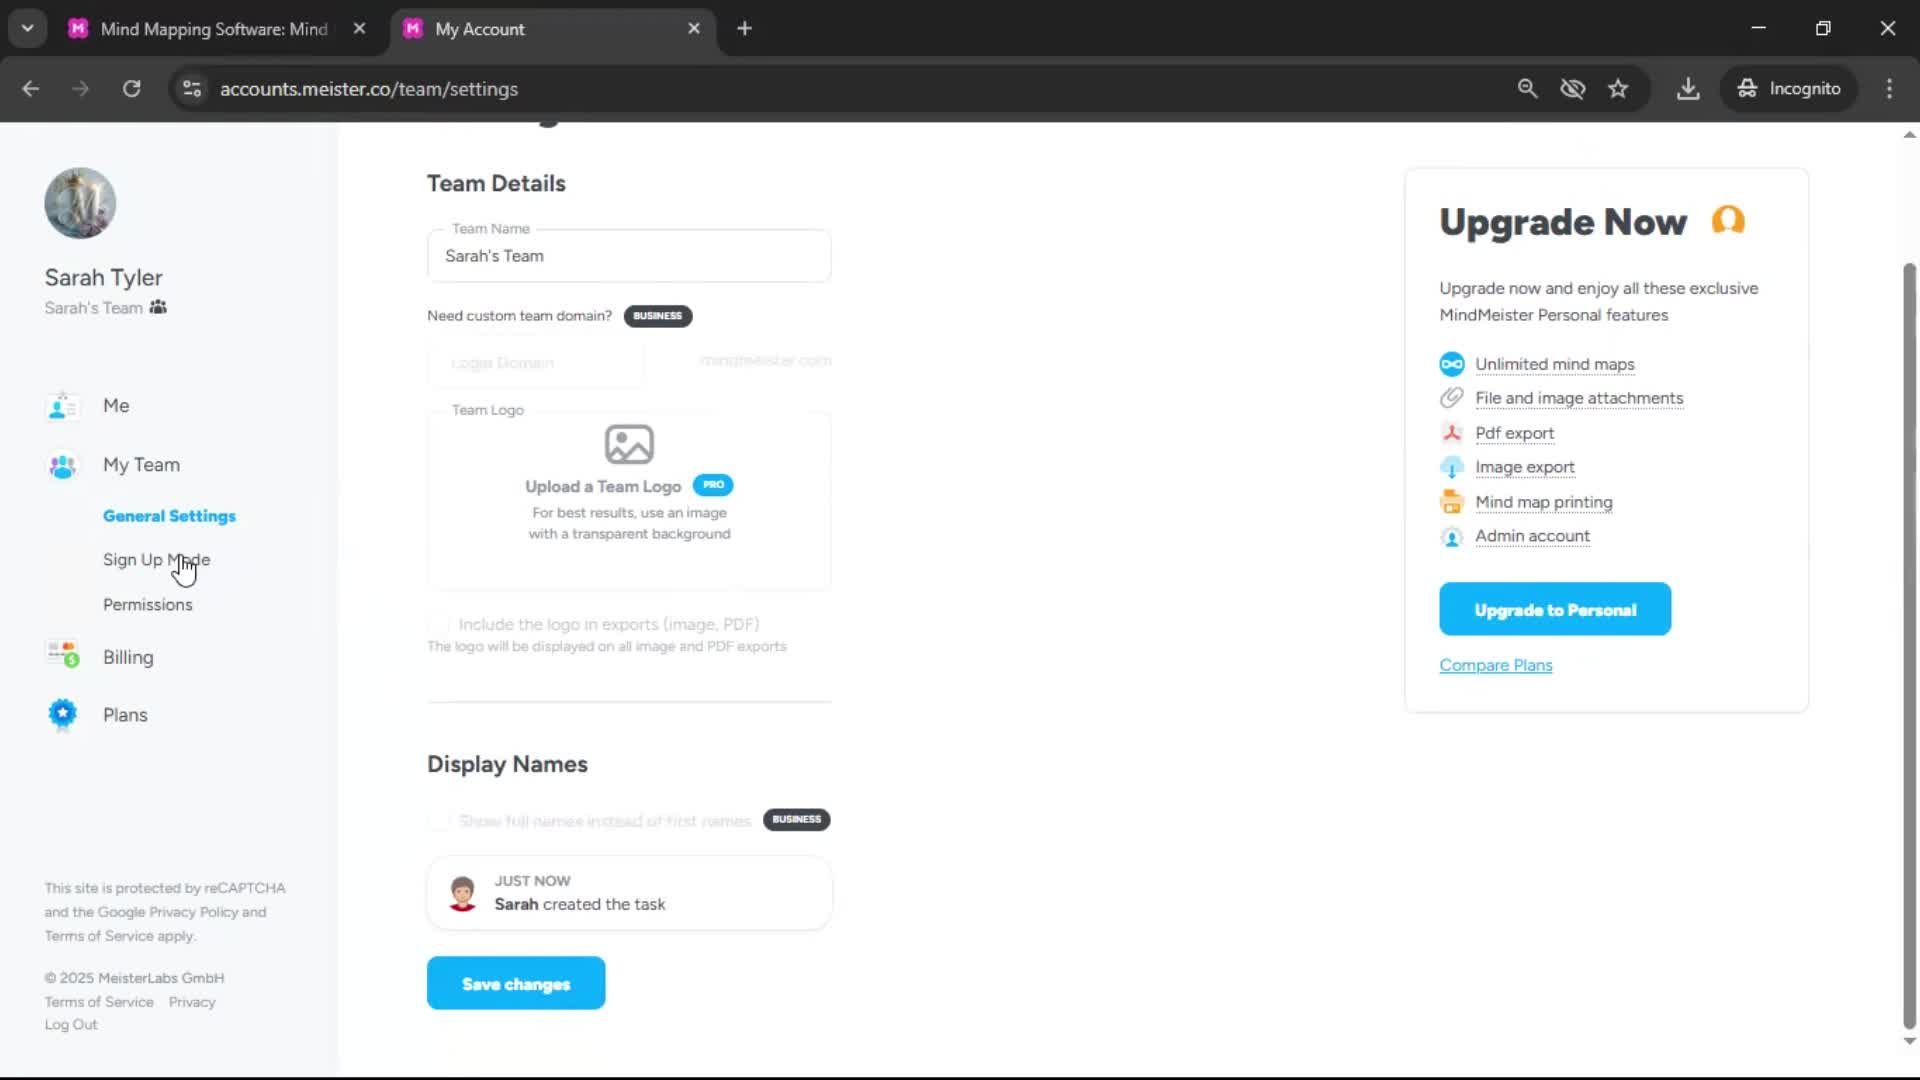View site information icon in address bar
The width and height of the screenshot is (1920, 1080).
click(192, 89)
